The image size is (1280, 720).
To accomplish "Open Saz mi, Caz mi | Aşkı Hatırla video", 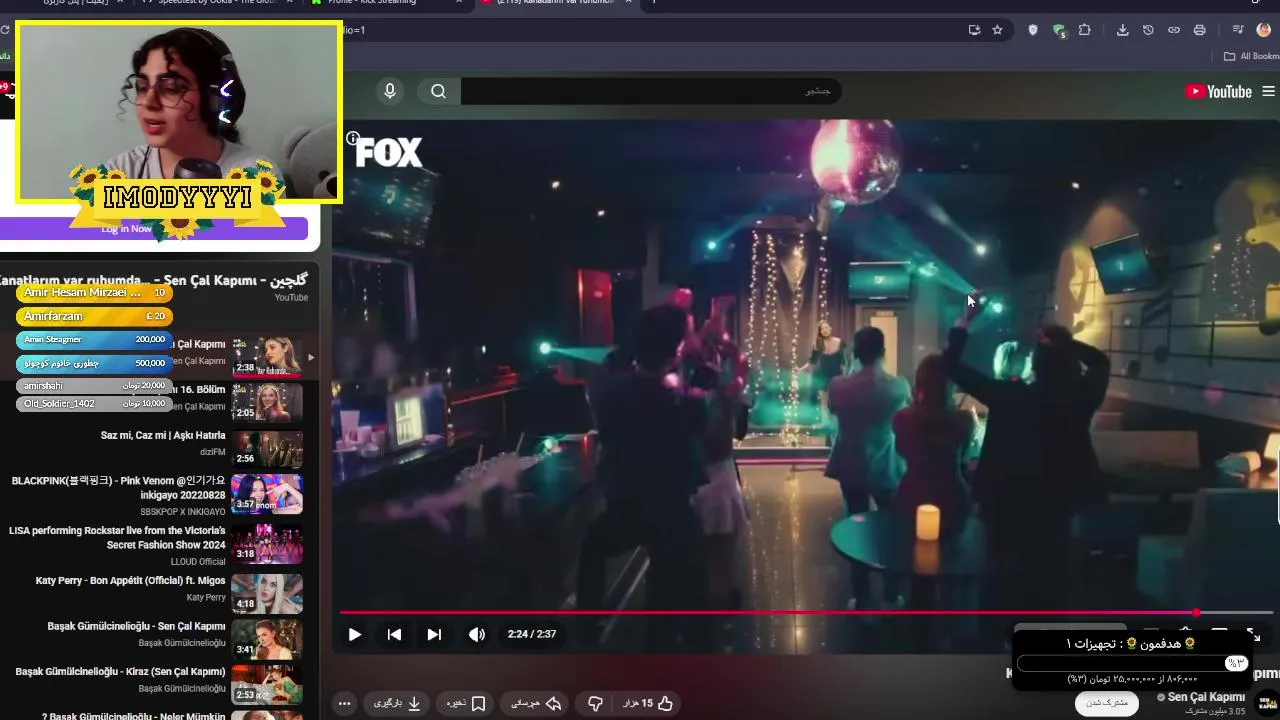I will coord(163,436).
